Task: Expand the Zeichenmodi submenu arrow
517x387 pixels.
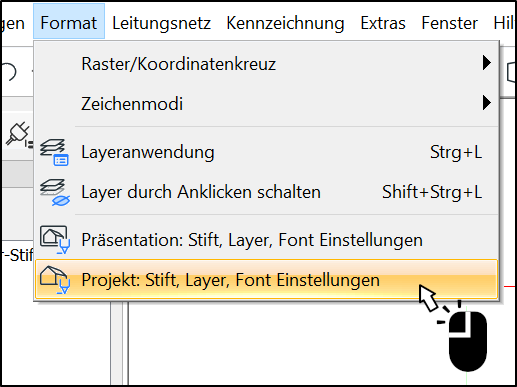Action: 487,103
